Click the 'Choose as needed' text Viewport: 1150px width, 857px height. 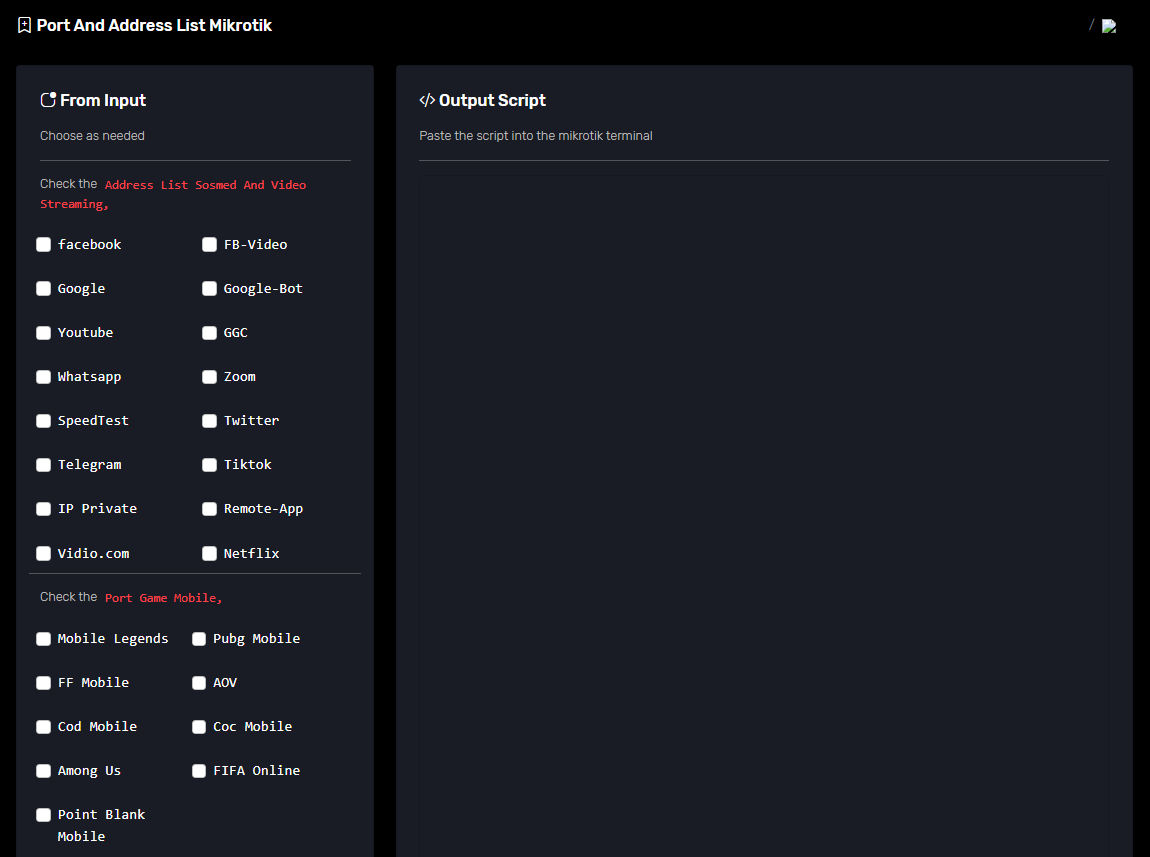pyautogui.click(x=92, y=136)
